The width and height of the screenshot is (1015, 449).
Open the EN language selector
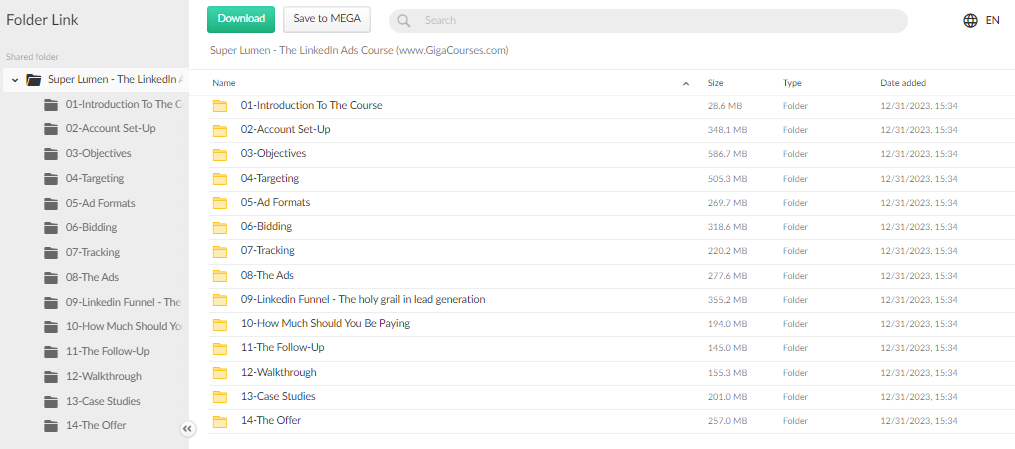(x=992, y=20)
